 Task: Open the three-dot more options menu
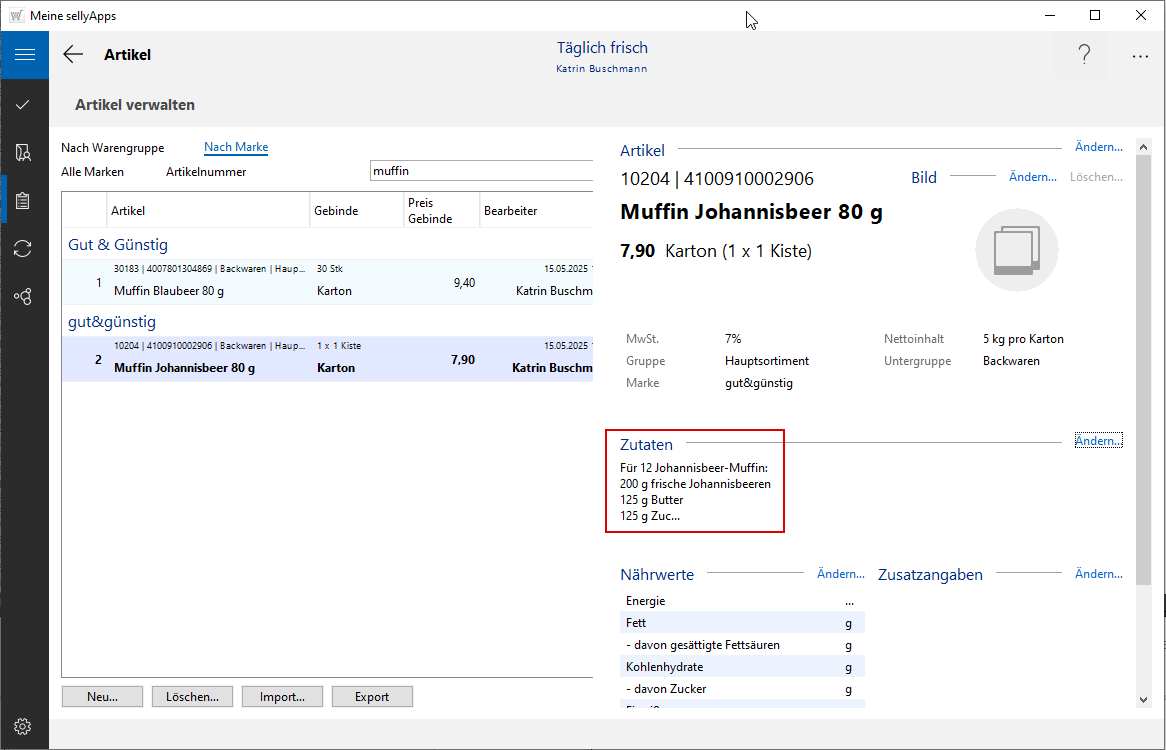tap(1140, 56)
